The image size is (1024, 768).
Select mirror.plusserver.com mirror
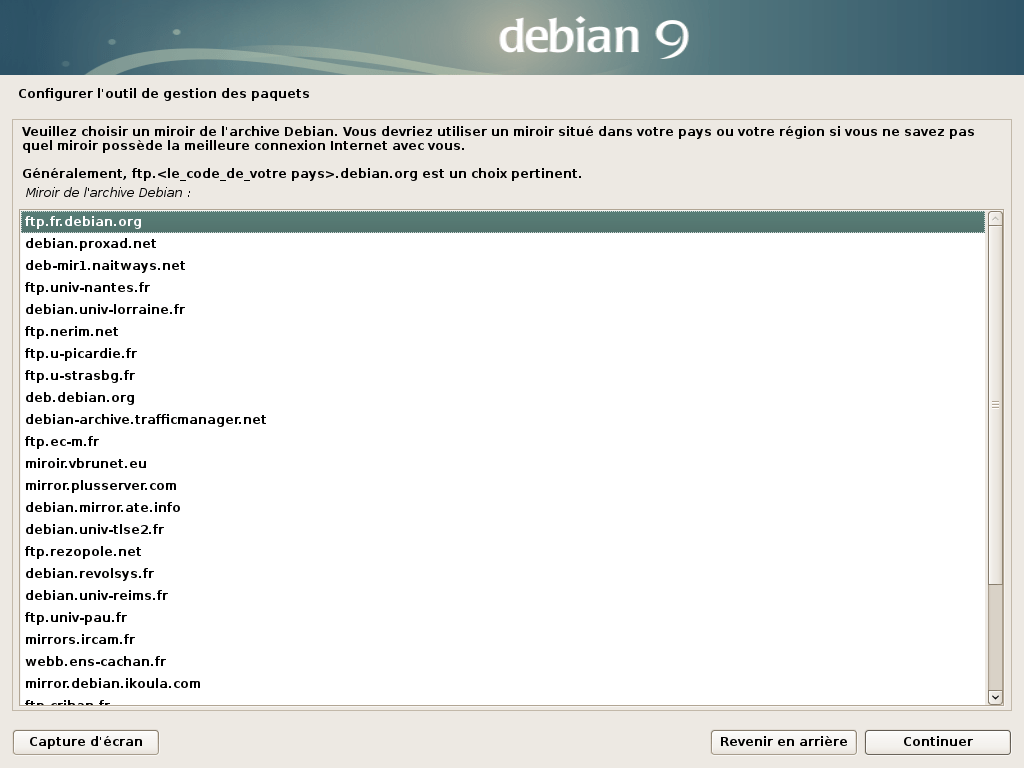502,486
